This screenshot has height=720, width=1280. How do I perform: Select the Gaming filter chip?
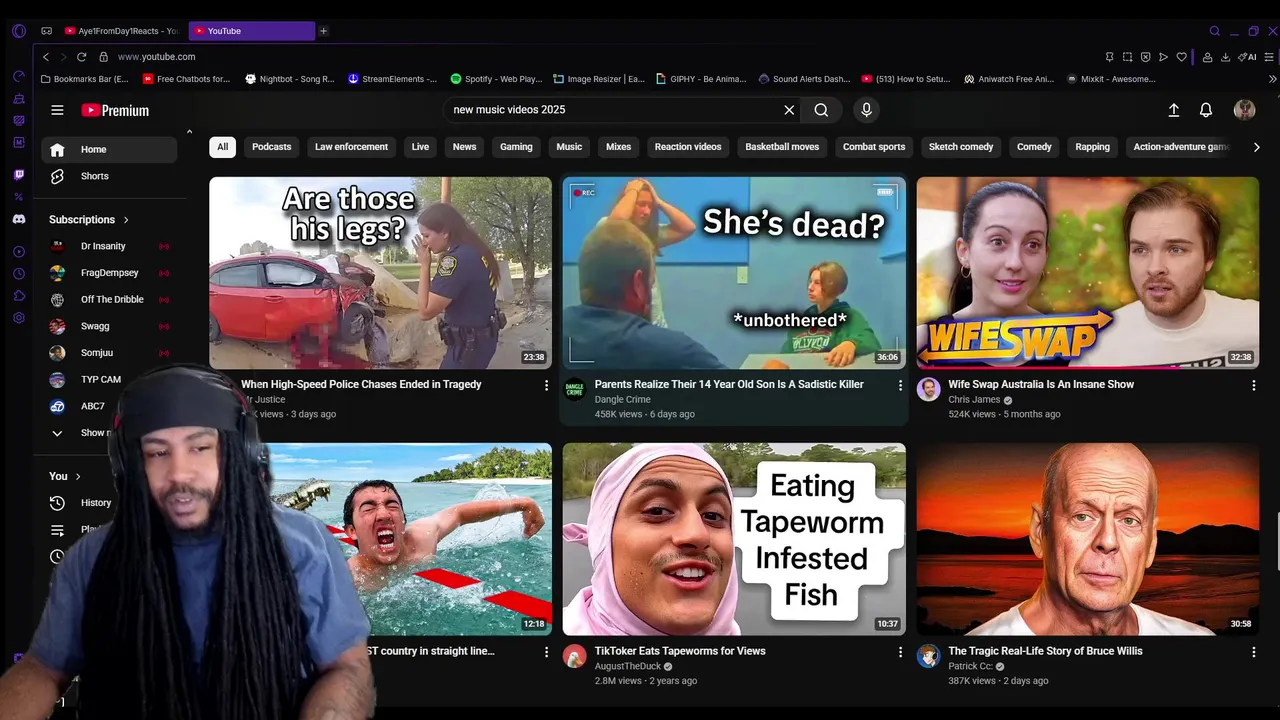click(x=516, y=147)
